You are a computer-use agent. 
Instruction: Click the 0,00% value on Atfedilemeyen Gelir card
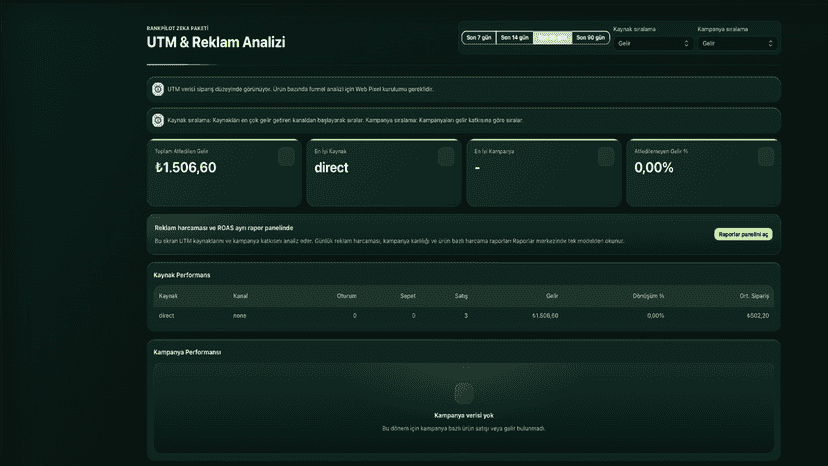click(654, 167)
